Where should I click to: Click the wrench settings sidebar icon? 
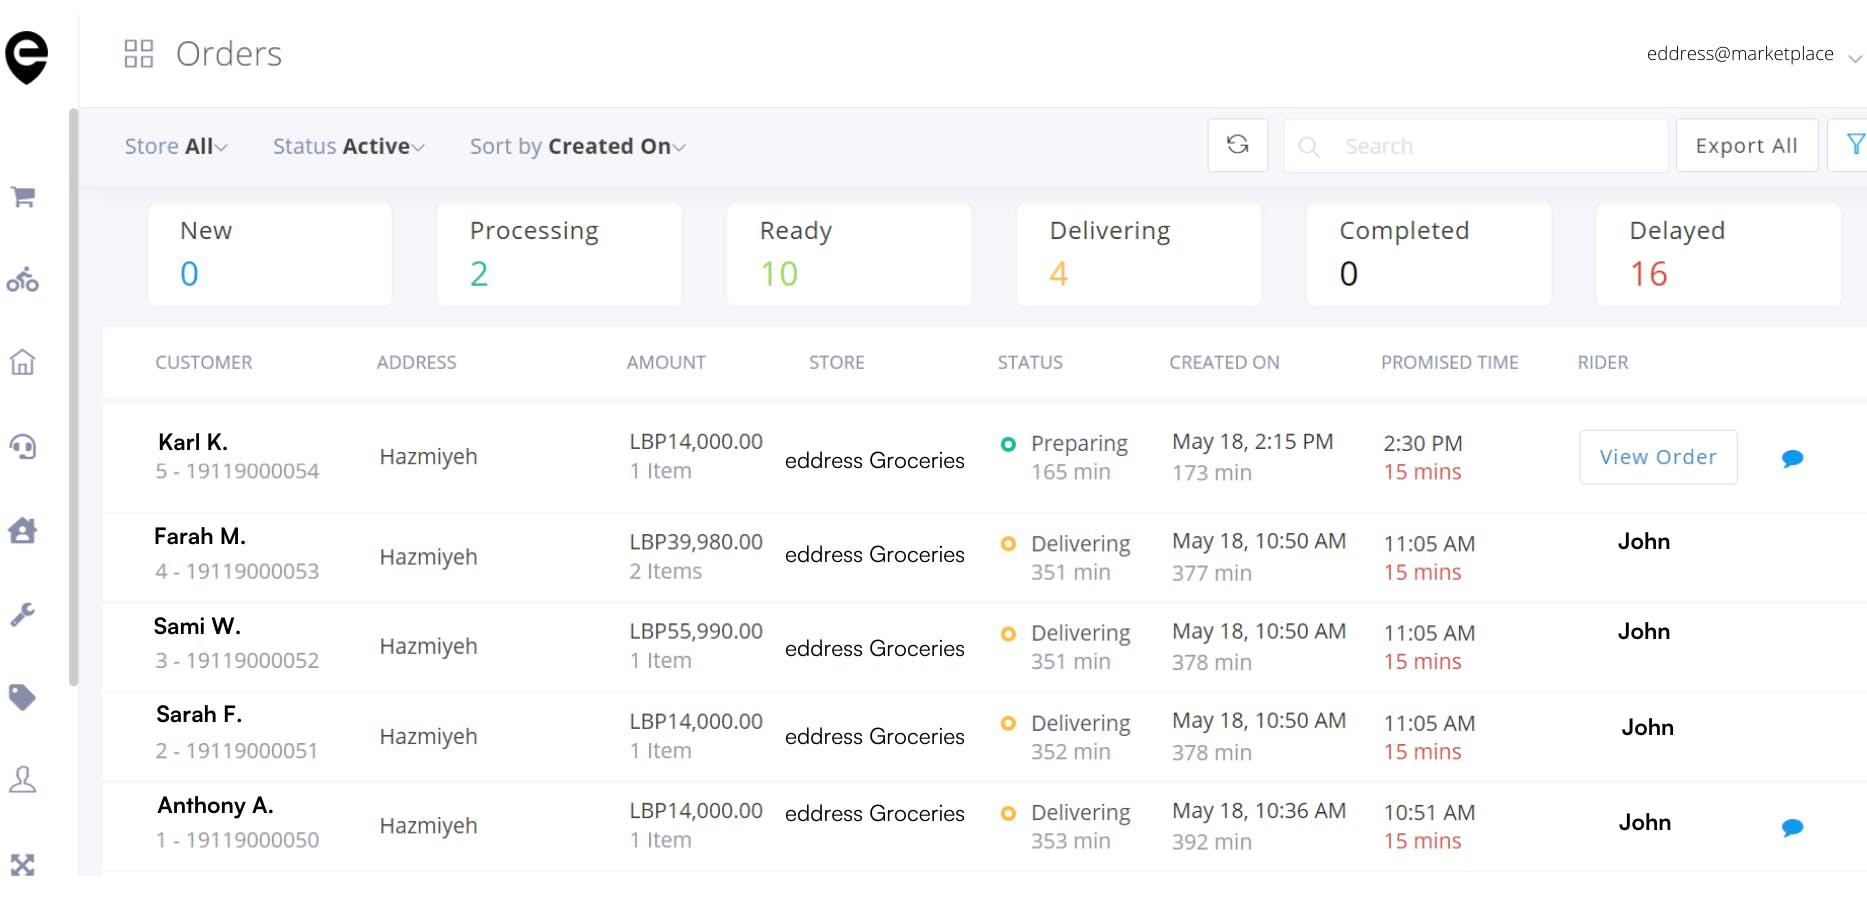tap(23, 614)
